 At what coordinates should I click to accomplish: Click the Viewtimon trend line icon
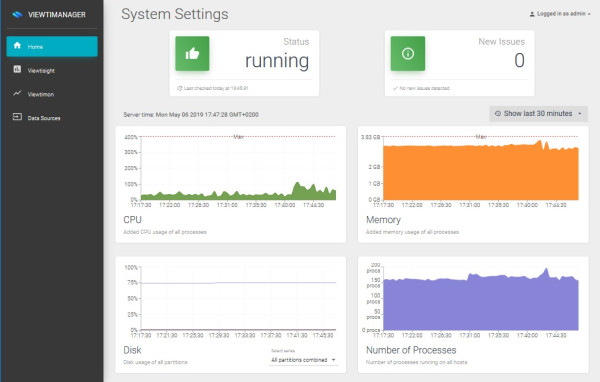pyautogui.click(x=17, y=93)
